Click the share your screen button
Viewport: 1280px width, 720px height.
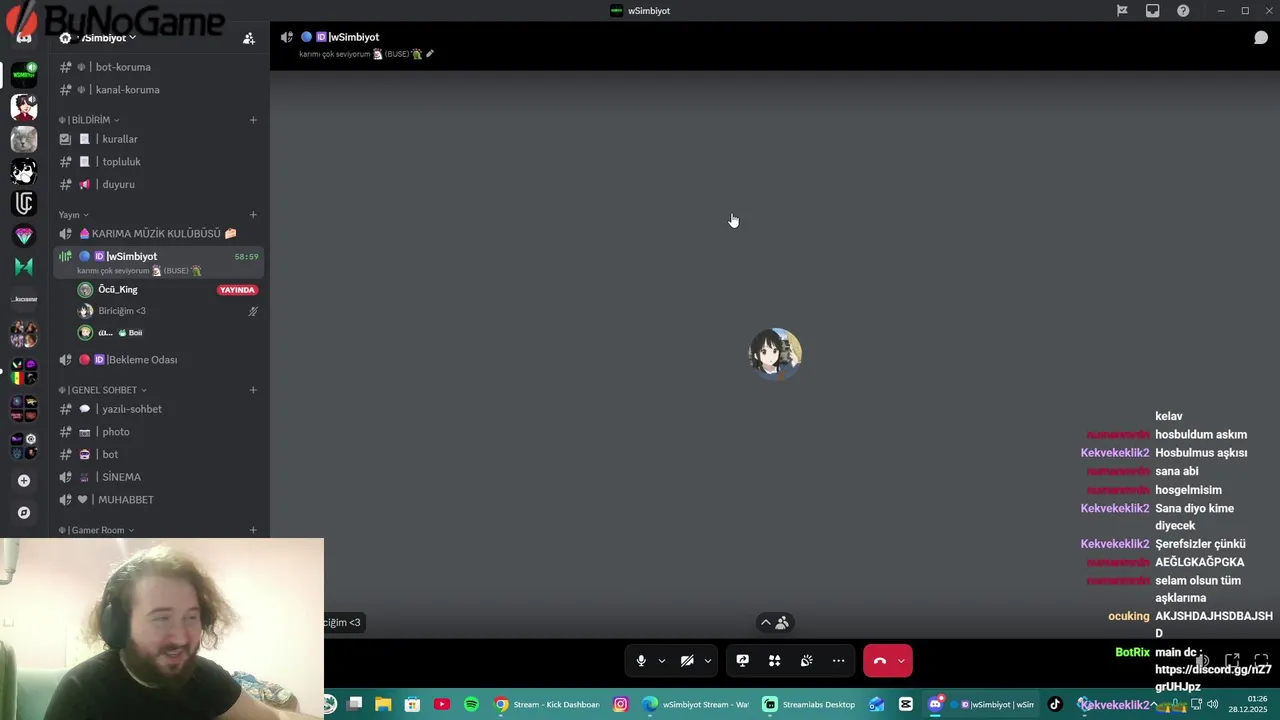743,661
